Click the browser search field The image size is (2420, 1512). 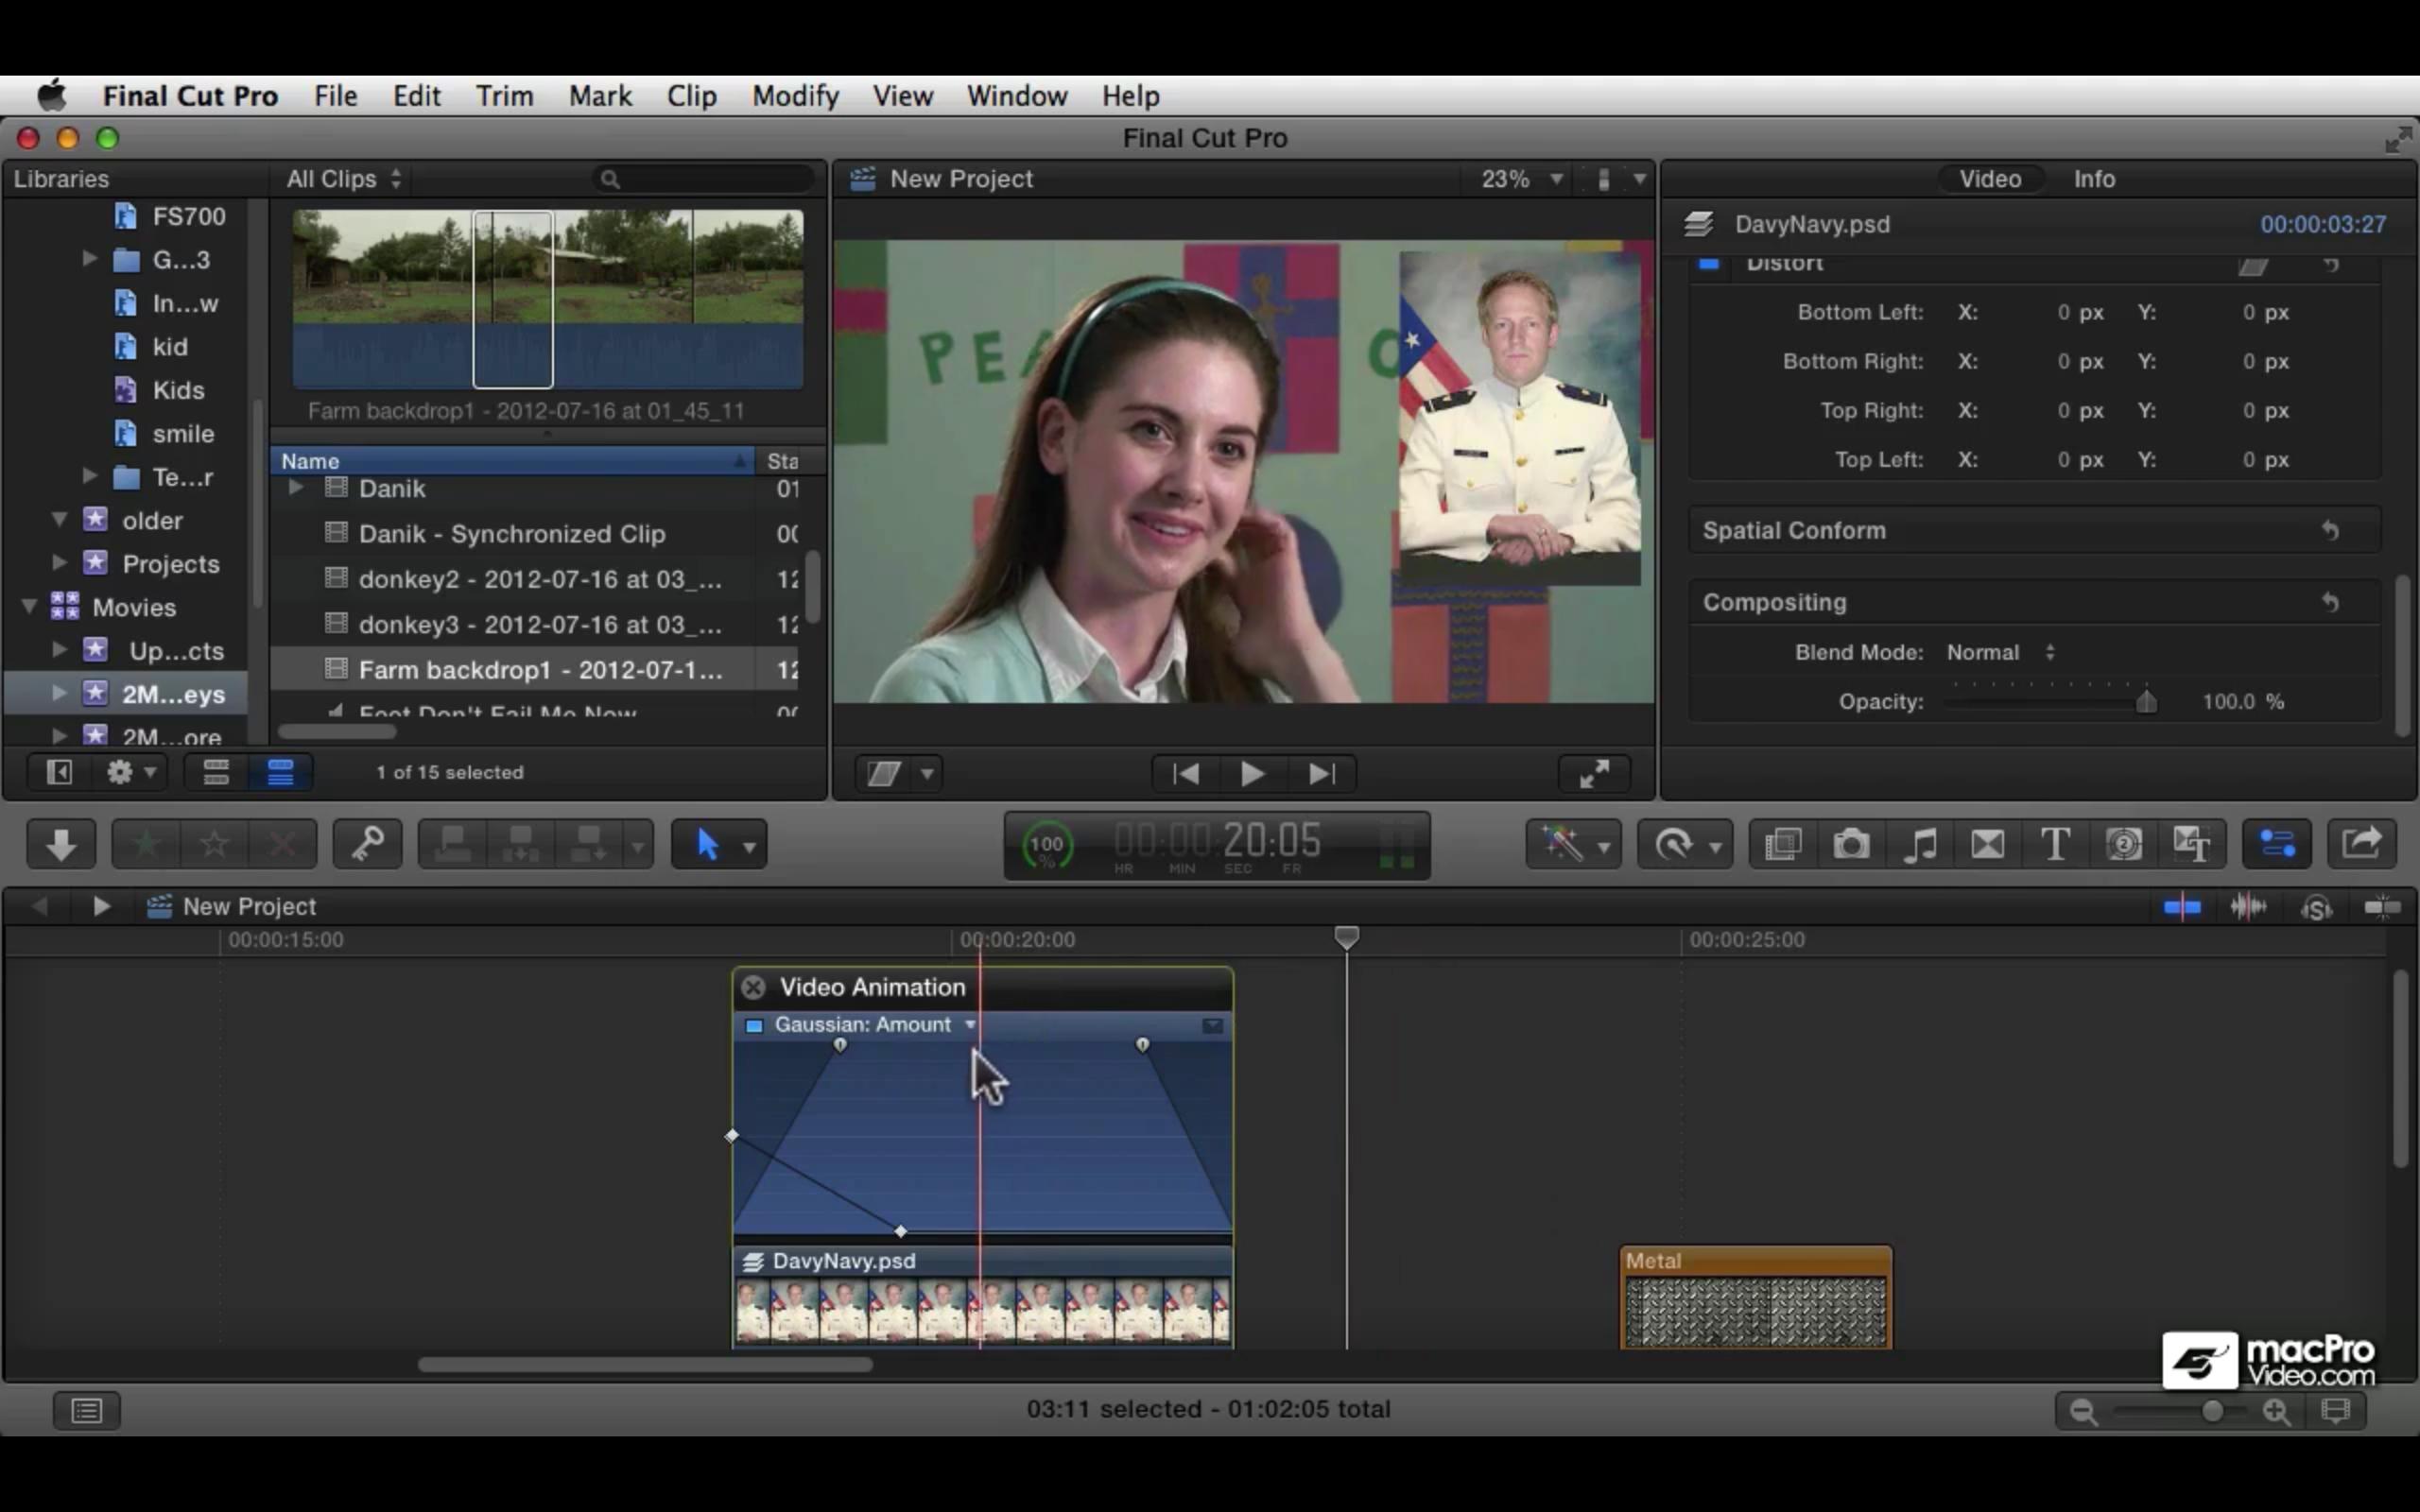coord(703,179)
